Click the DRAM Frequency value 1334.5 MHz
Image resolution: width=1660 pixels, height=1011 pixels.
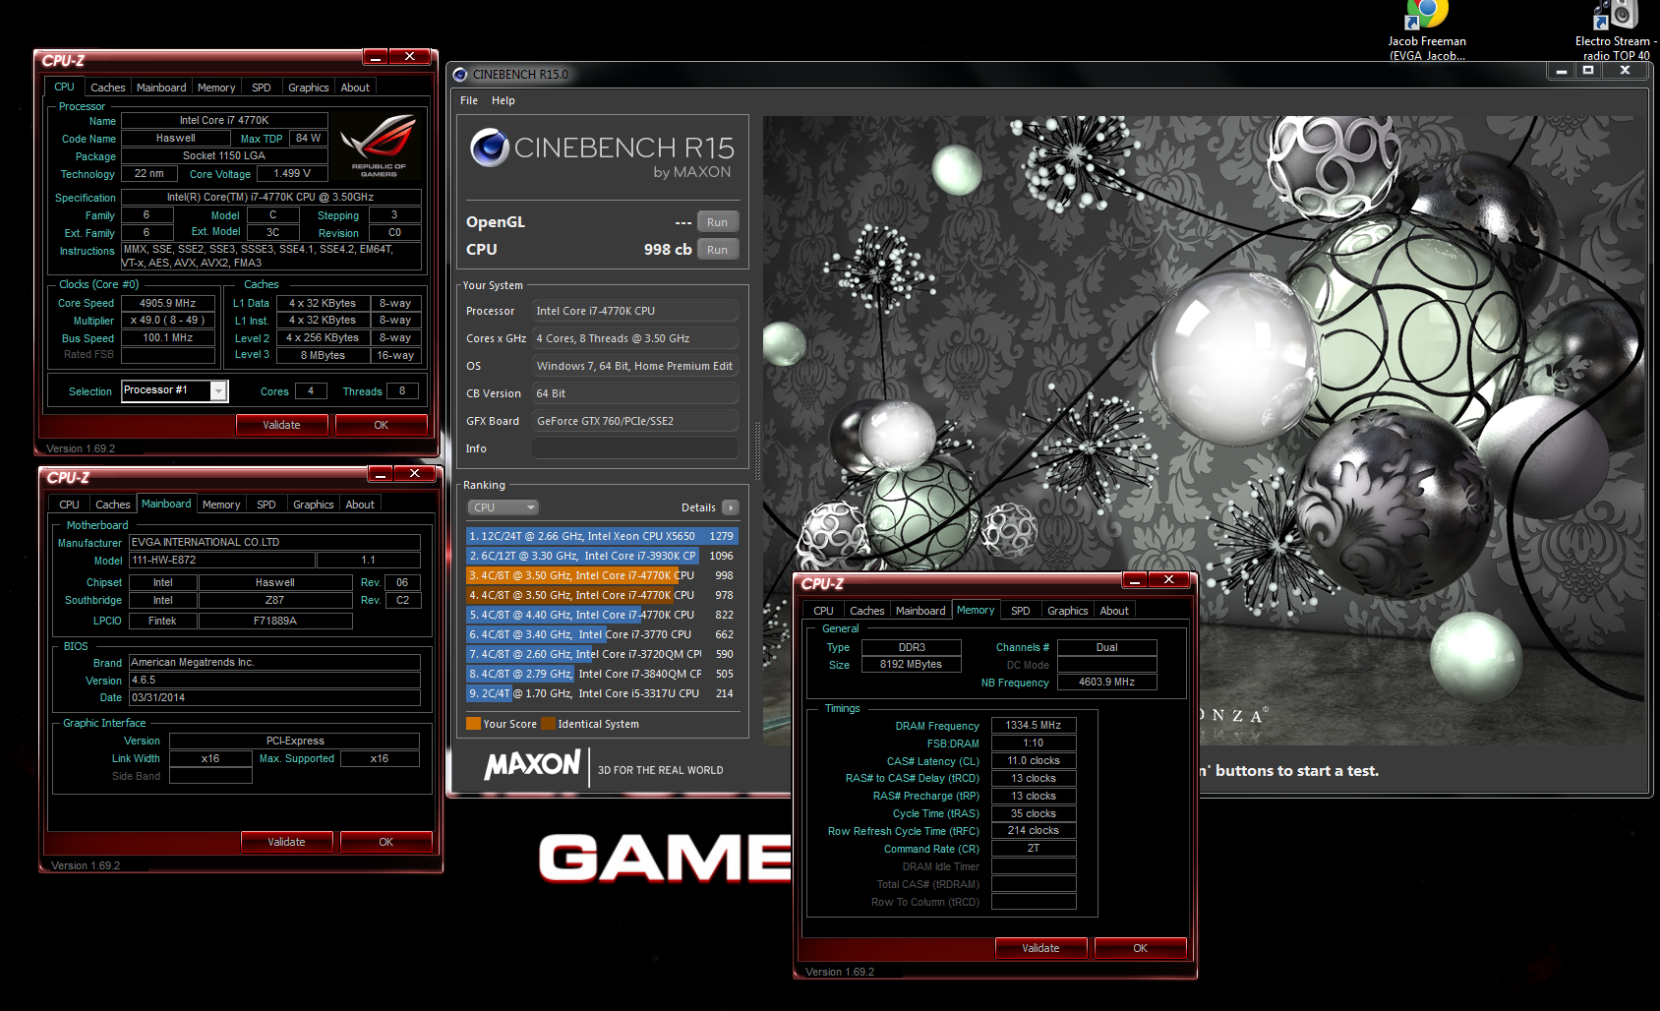click(1033, 725)
